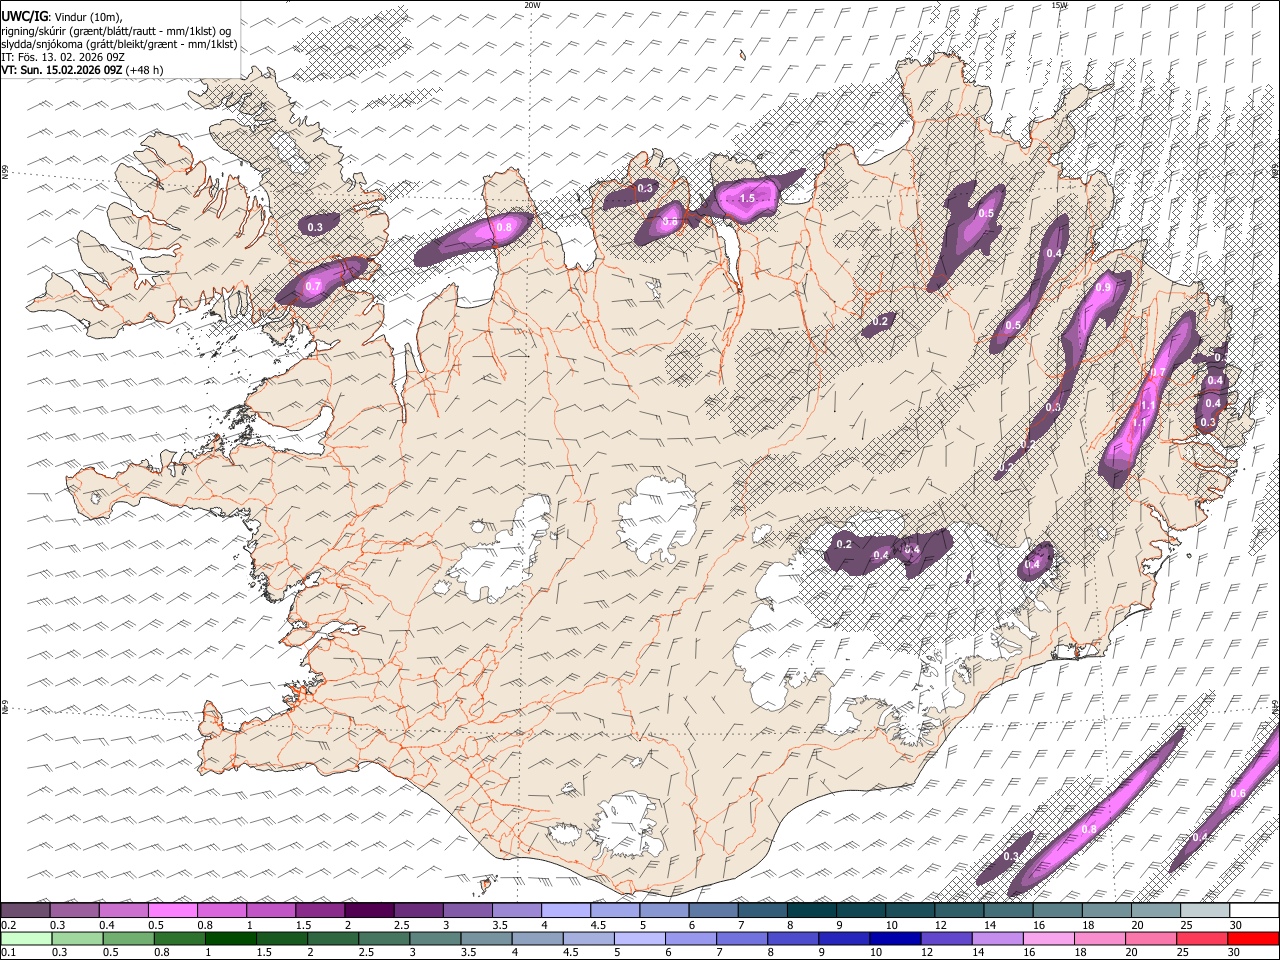Click the 'UWC/IG' title text
The height and width of the screenshot is (960, 1280).
[24, 16]
